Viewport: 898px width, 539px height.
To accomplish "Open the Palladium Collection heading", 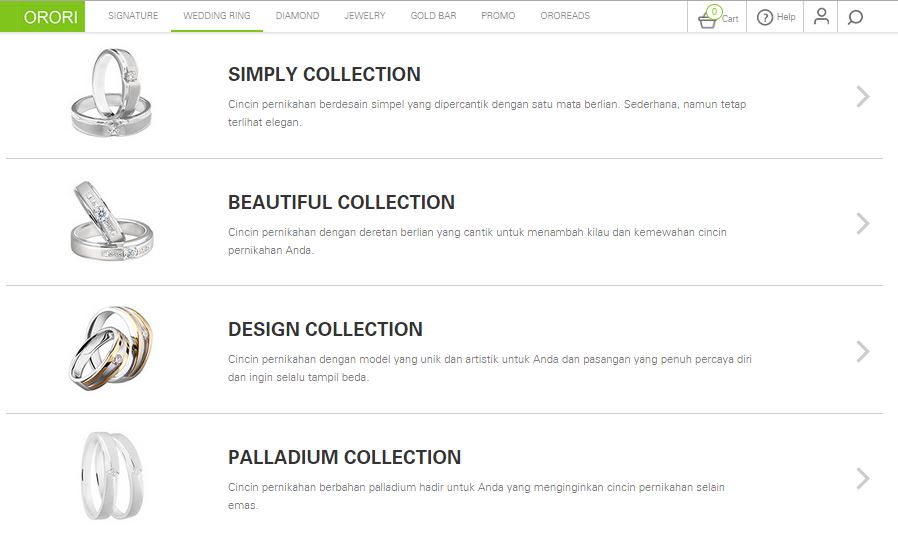I will (344, 457).
